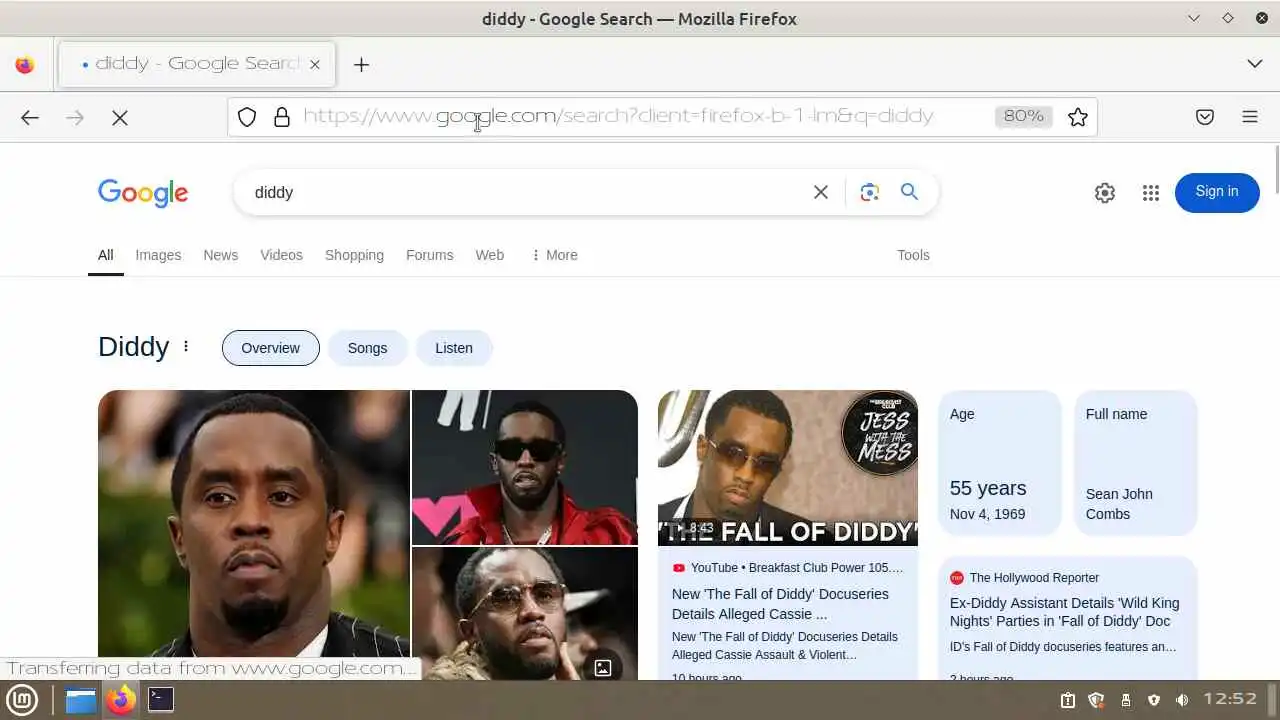1280x720 pixels.
Task: Switch to Forums results tab
Action: [430, 255]
